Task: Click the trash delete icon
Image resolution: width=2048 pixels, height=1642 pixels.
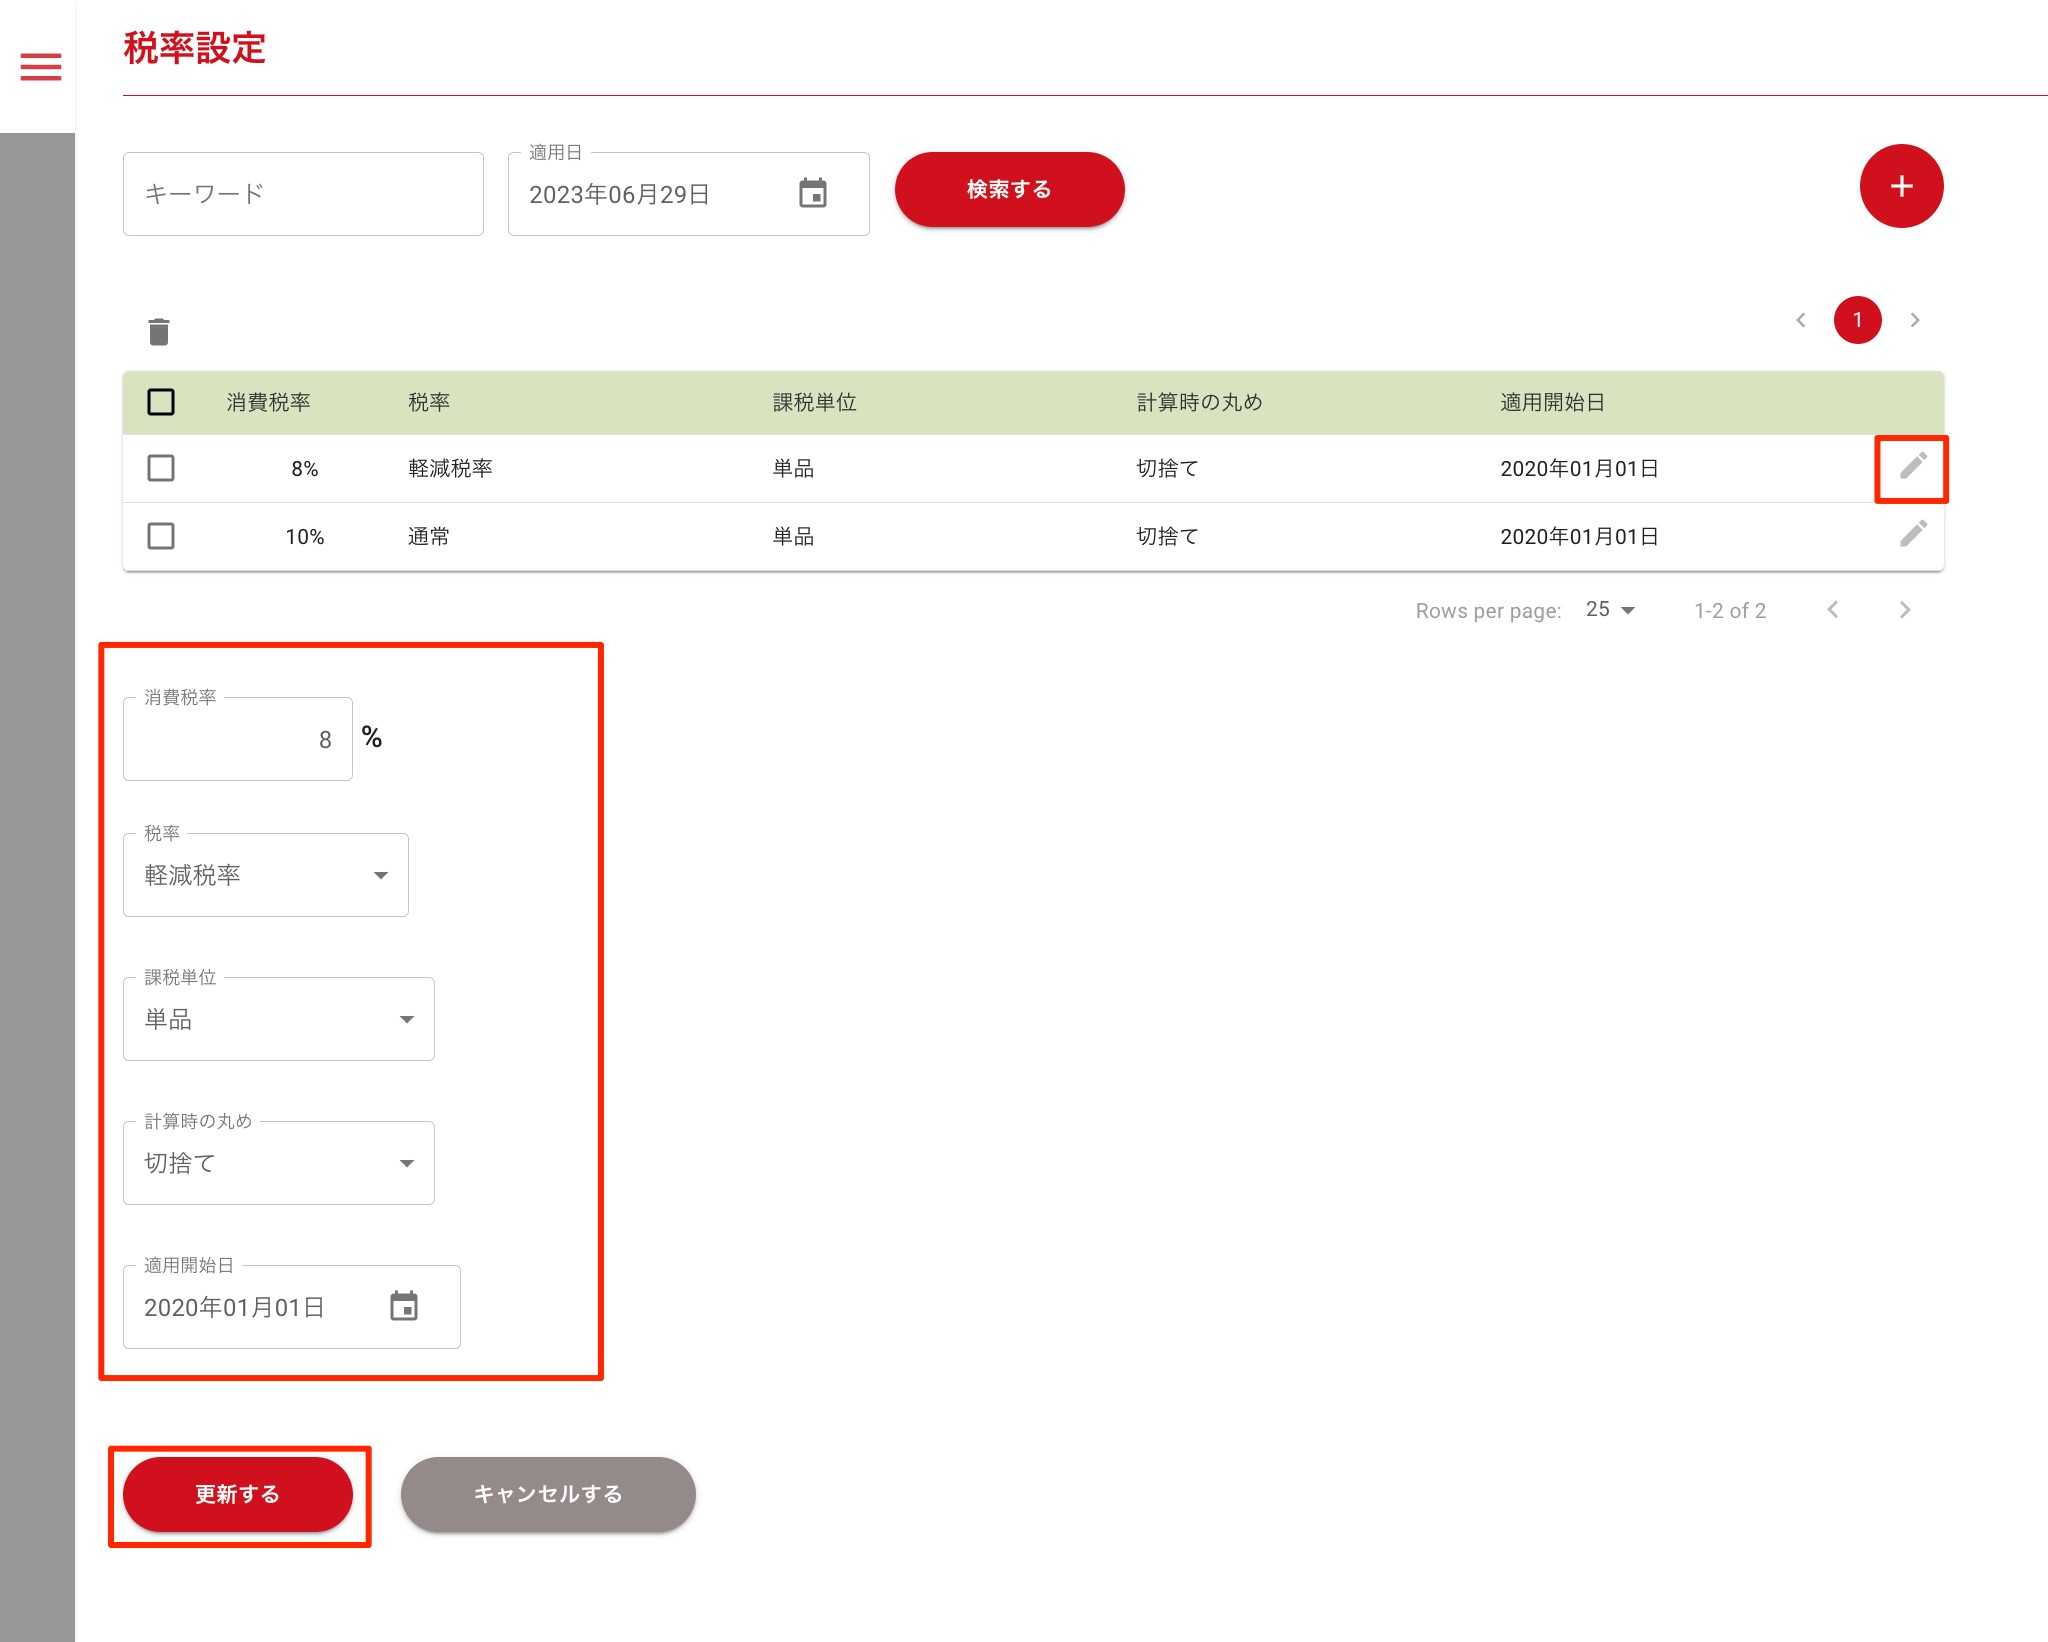Action: point(159,332)
